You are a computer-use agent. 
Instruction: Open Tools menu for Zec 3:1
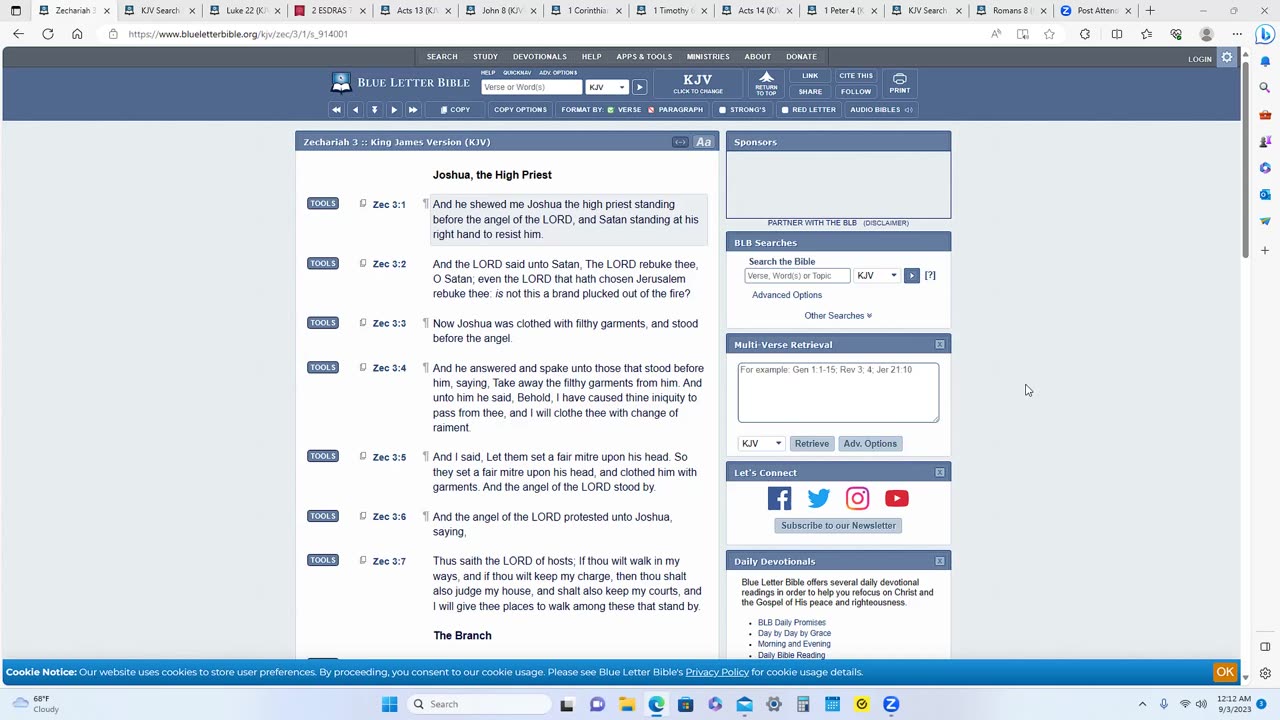pos(322,204)
